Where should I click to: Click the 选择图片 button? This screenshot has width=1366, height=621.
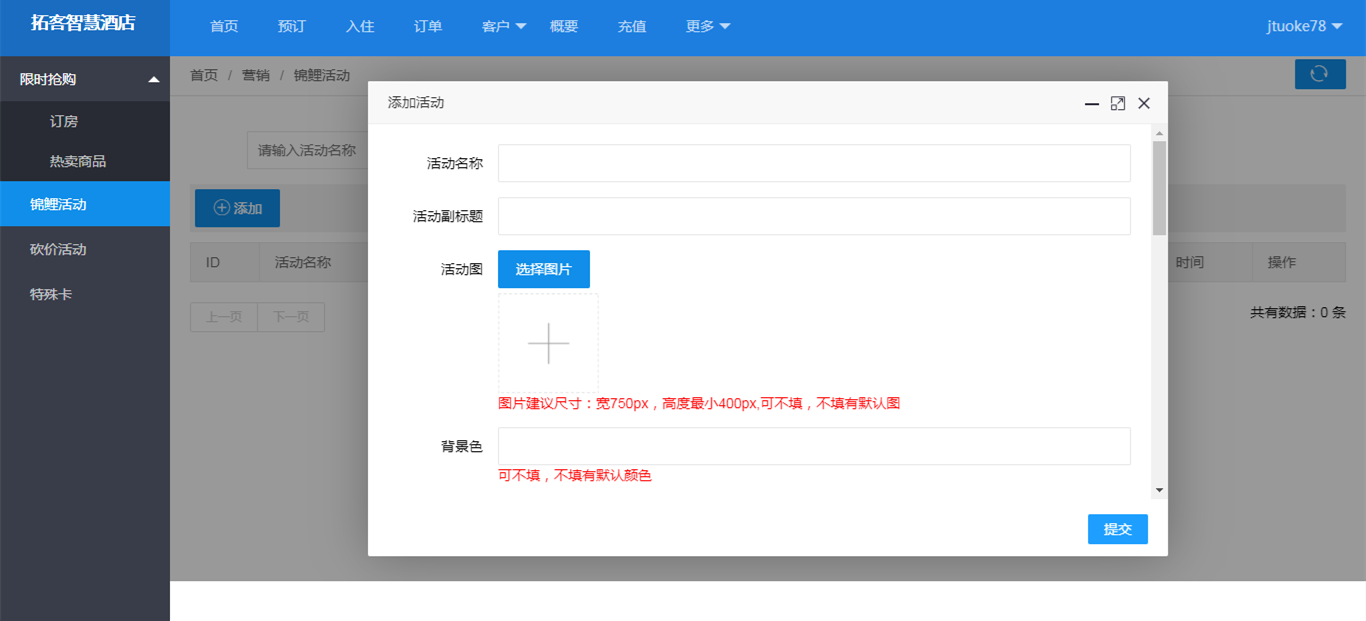pos(544,269)
